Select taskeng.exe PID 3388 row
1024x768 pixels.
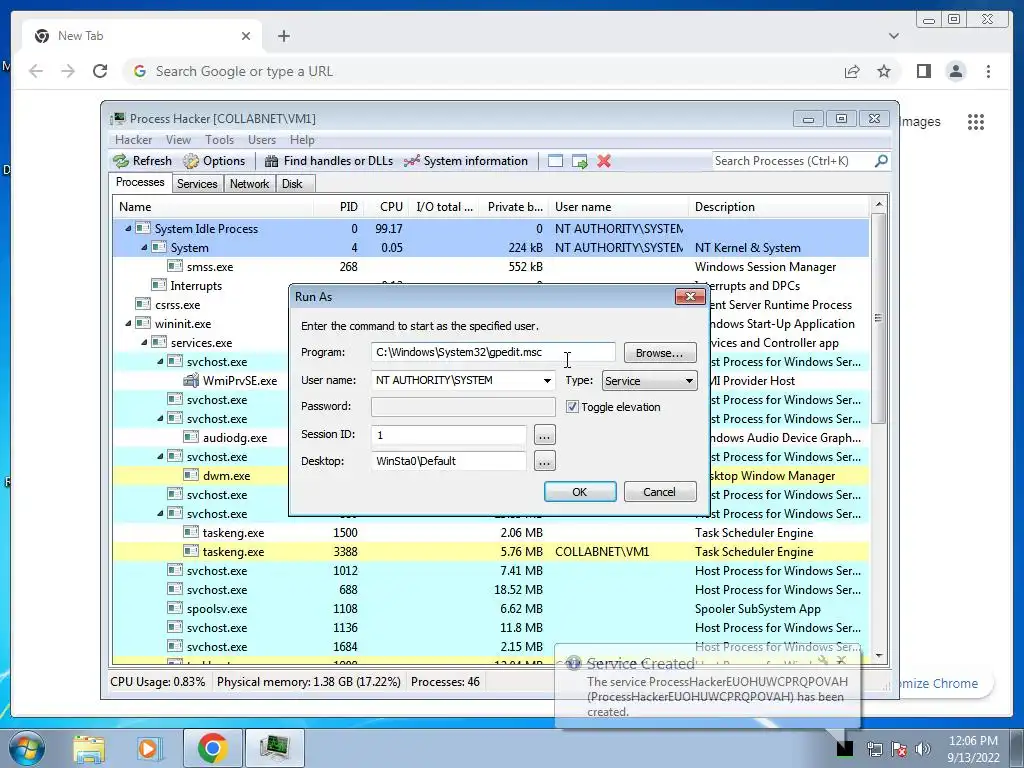(491, 552)
